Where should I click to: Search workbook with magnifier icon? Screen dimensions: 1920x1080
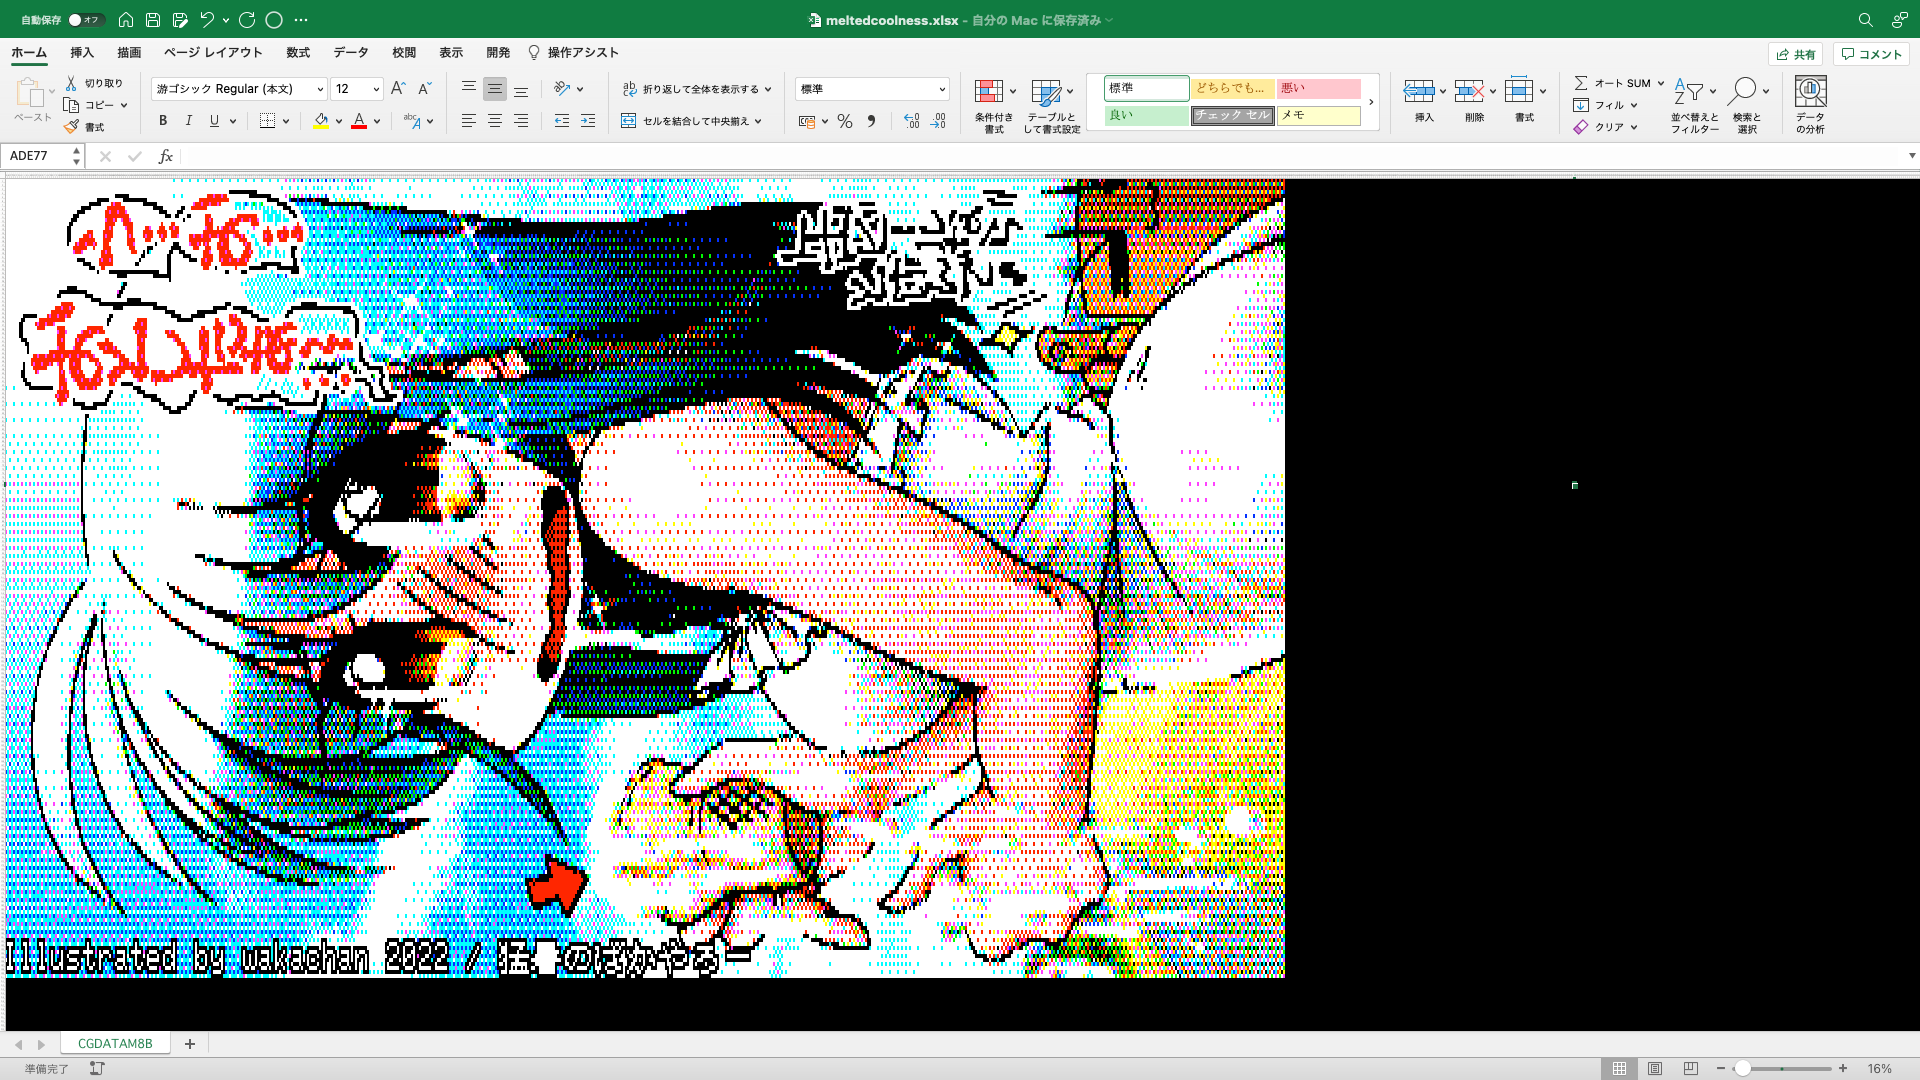(1865, 19)
